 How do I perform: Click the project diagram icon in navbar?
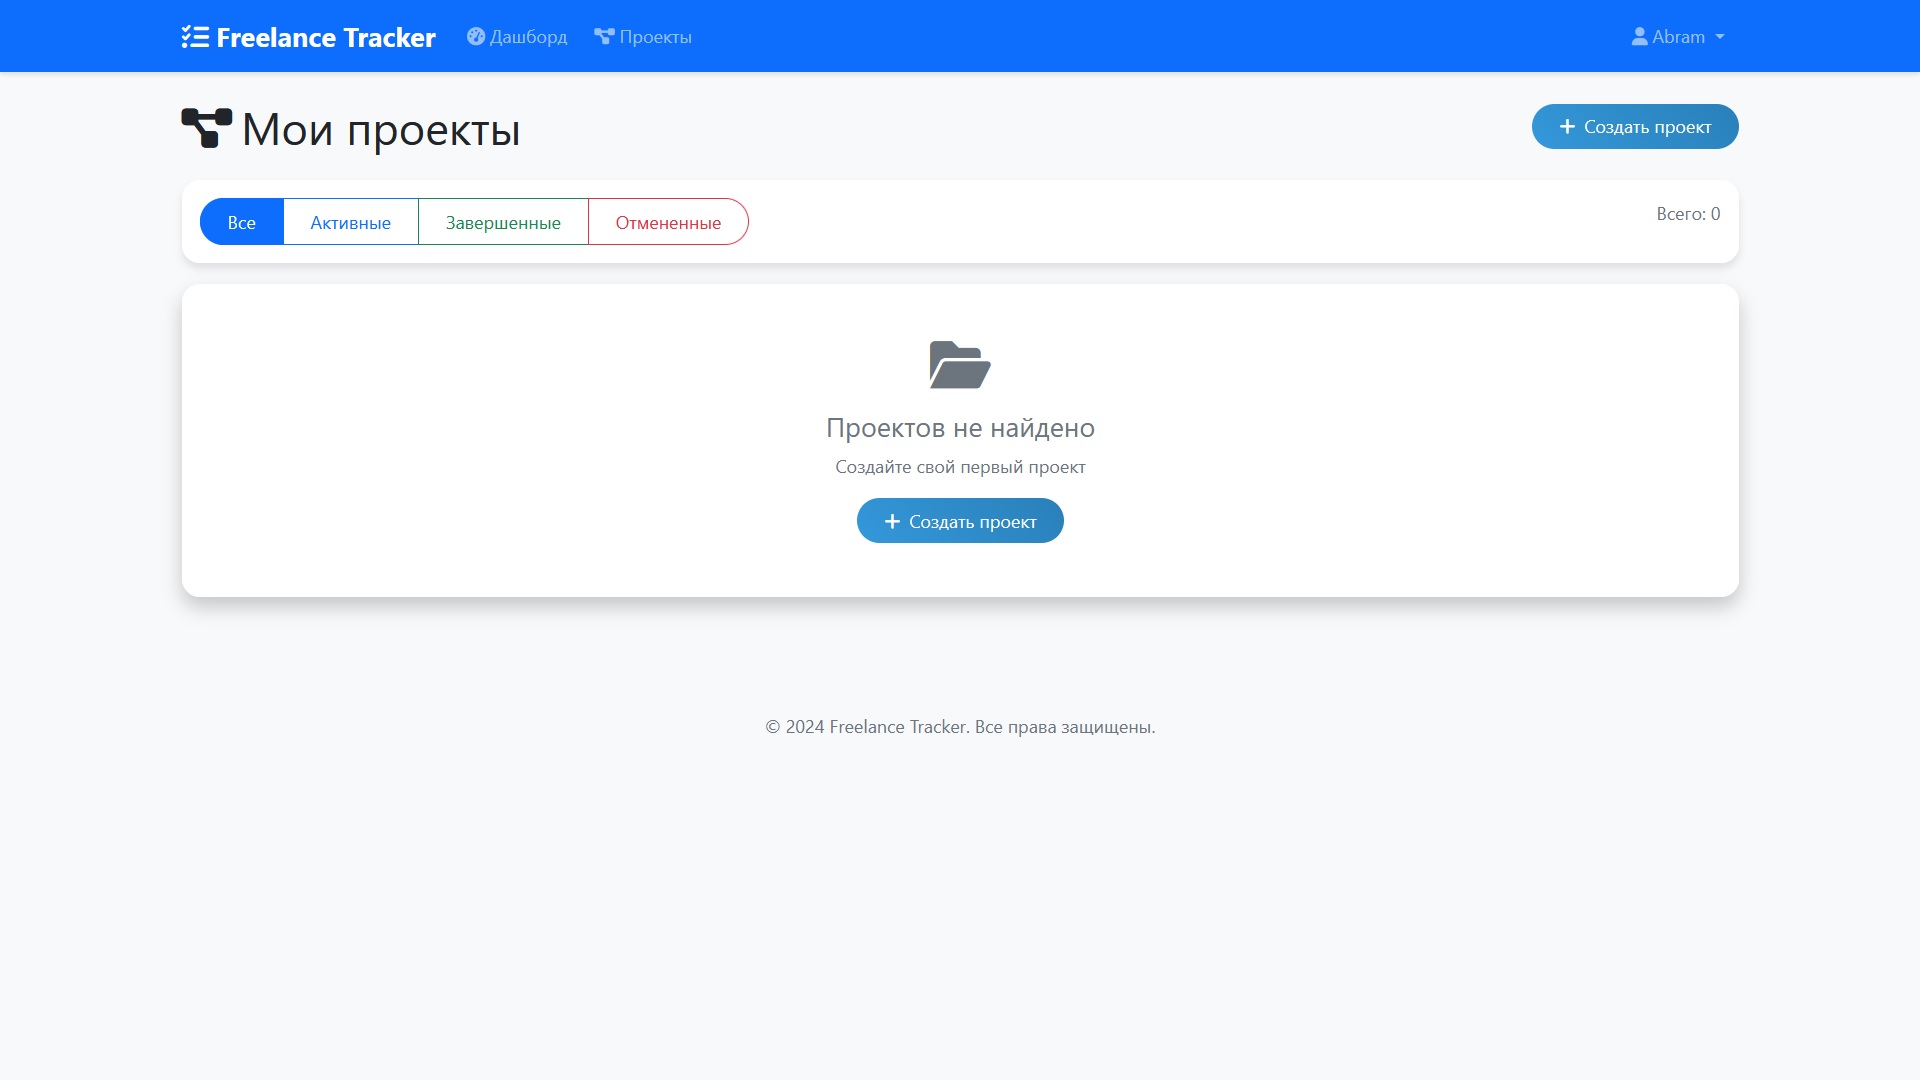pos(604,37)
